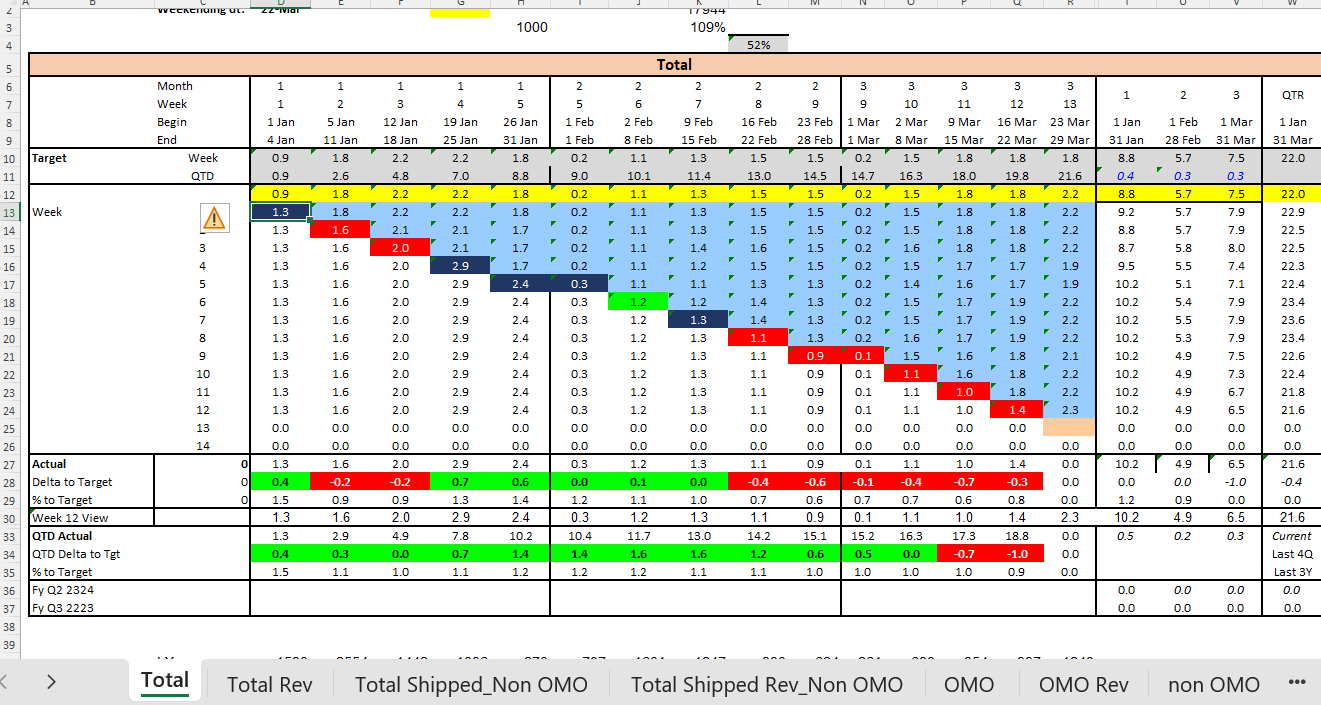Select row 13 header
Image resolution: width=1321 pixels, height=705 pixels.
[x=10, y=212]
